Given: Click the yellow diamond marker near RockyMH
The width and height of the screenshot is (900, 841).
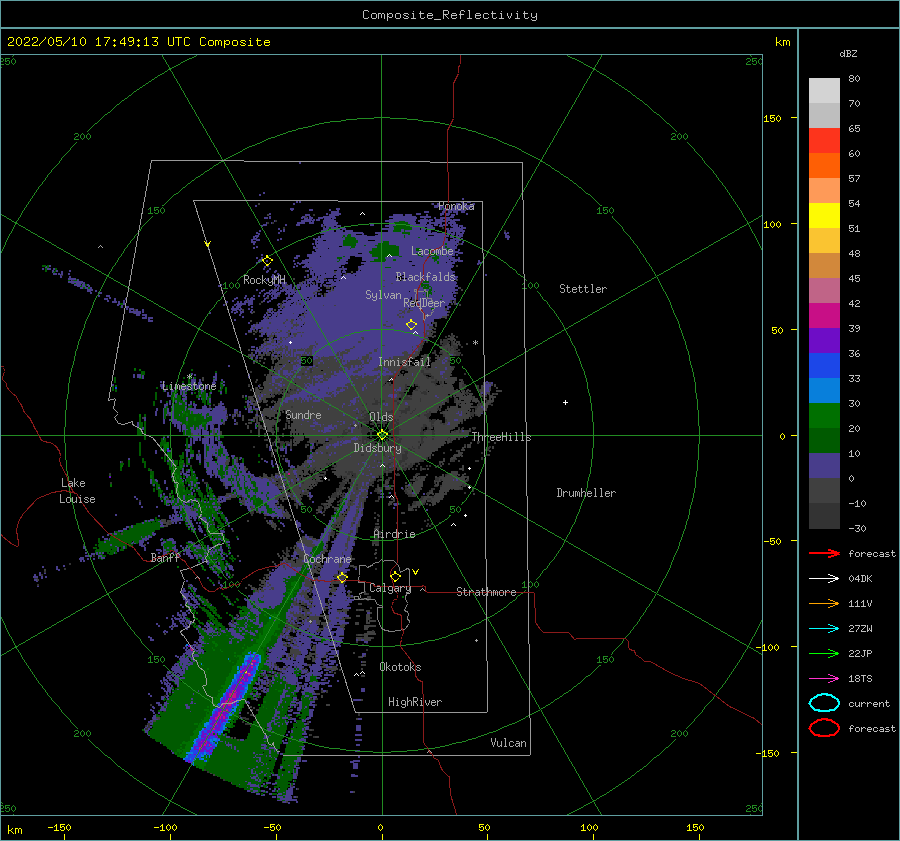Looking at the screenshot, I should pyautogui.click(x=267, y=261).
